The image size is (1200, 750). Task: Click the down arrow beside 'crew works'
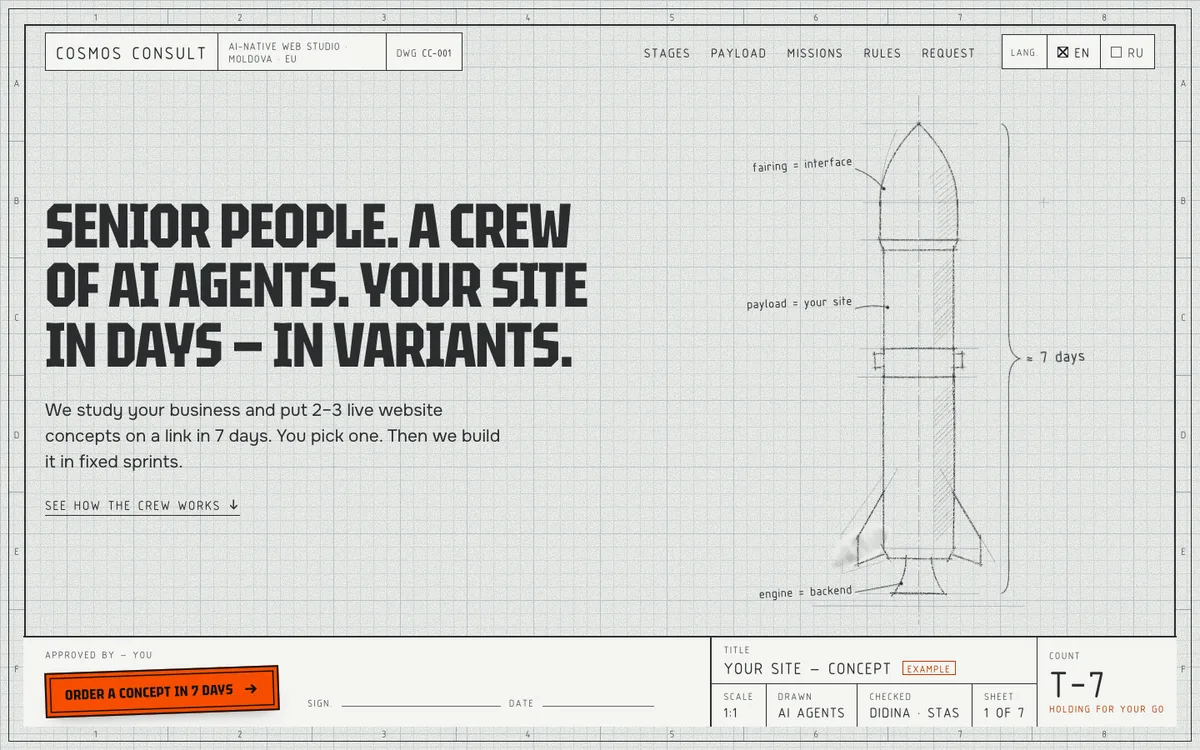point(234,505)
